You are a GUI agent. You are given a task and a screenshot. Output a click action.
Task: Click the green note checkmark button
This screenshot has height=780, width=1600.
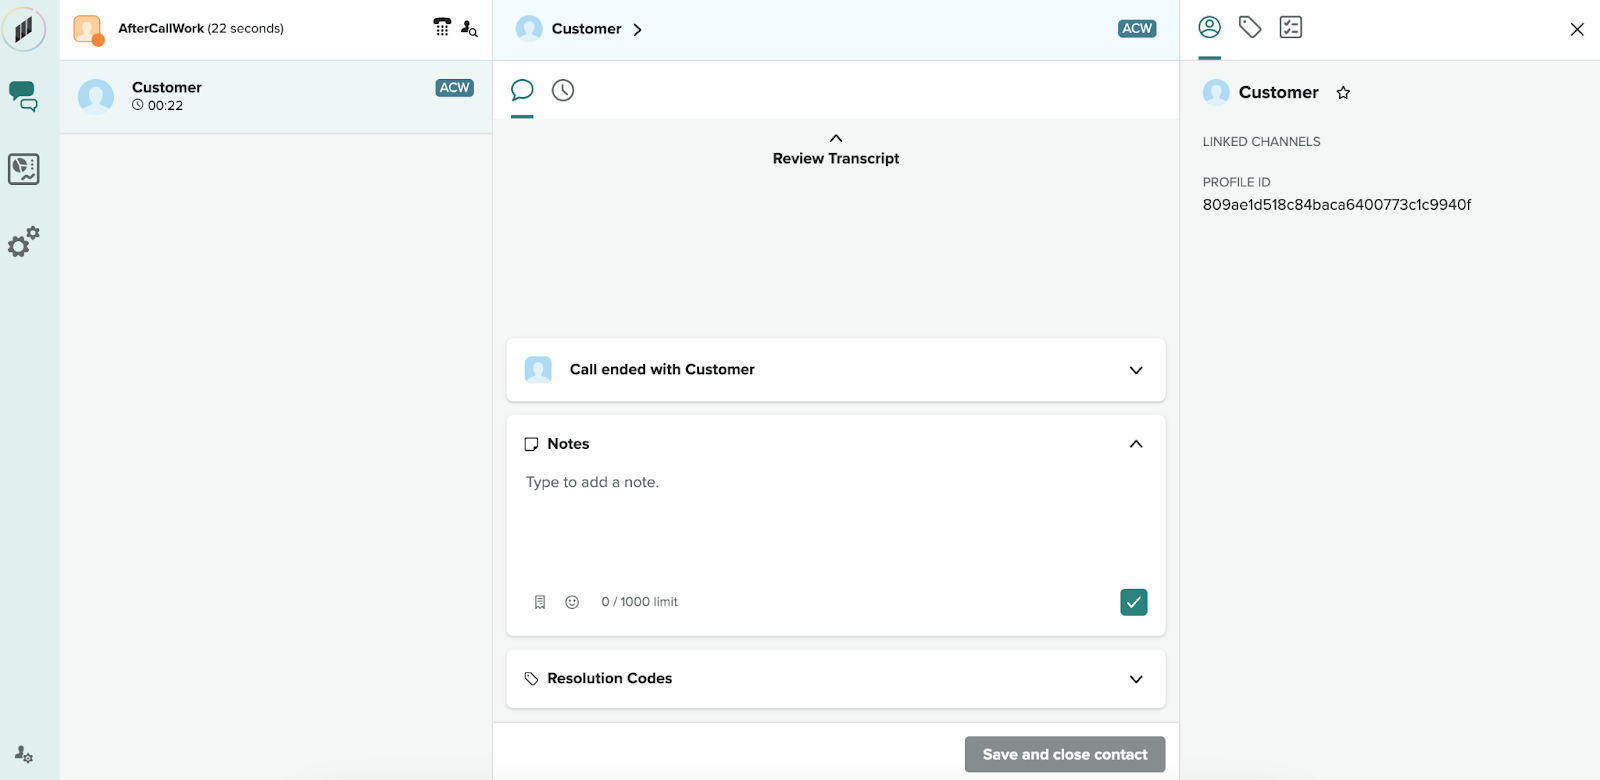pos(1133,602)
